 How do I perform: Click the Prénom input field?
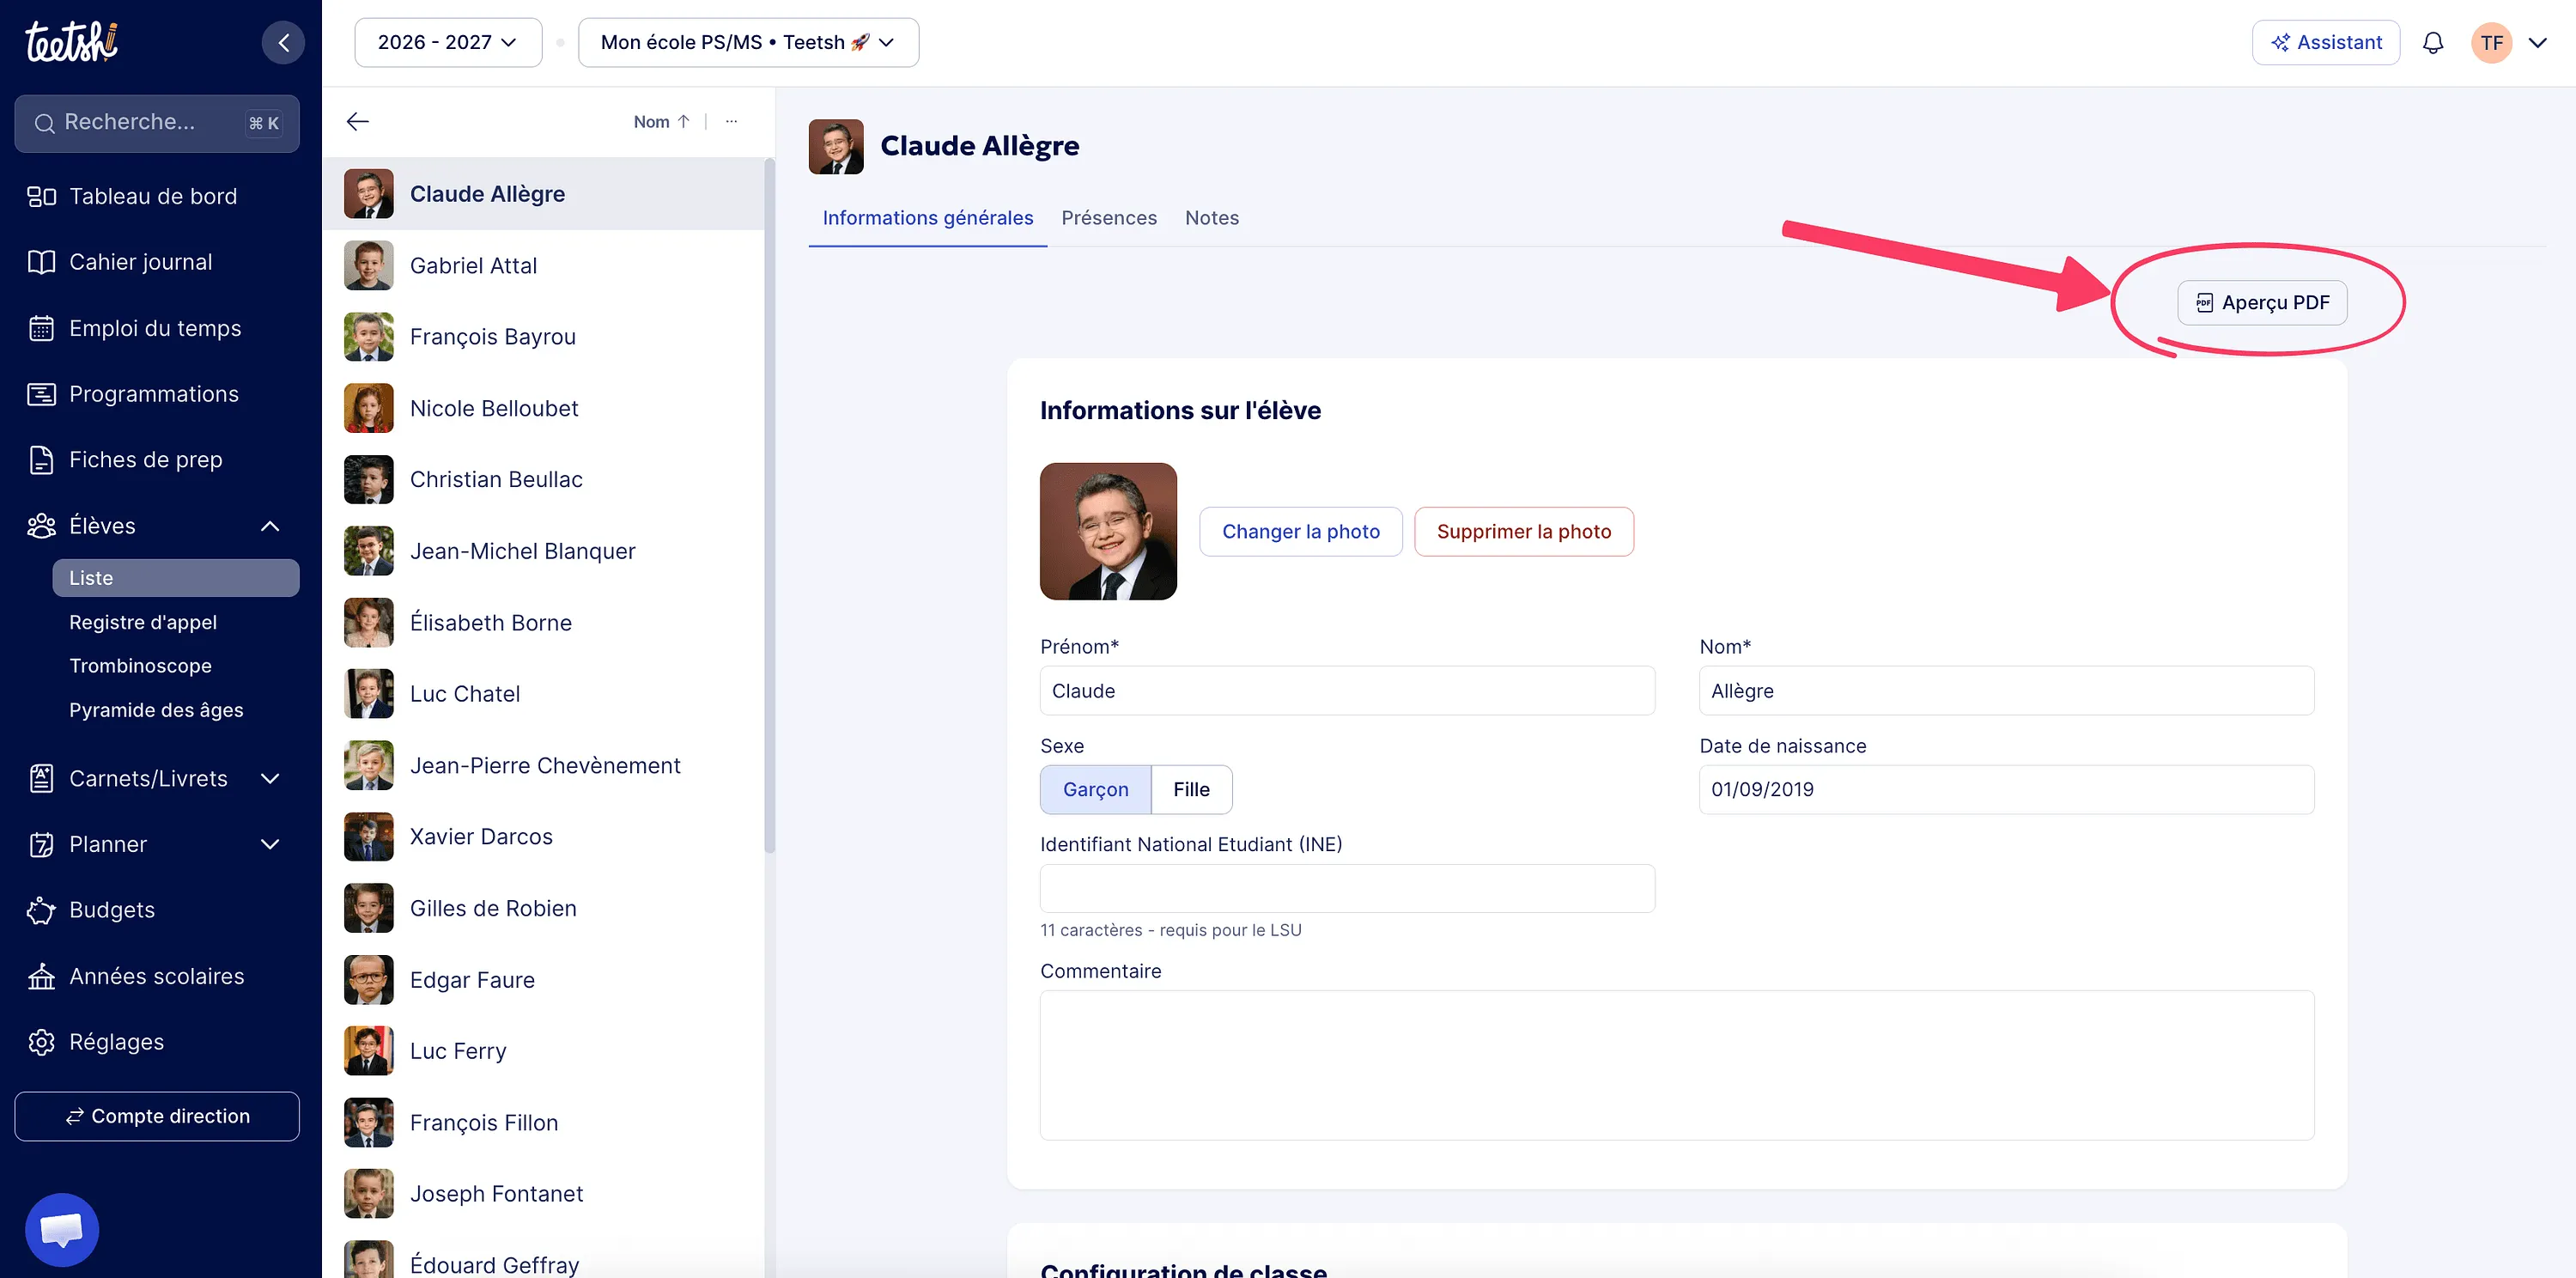pyautogui.click(x=1347, y=691)
